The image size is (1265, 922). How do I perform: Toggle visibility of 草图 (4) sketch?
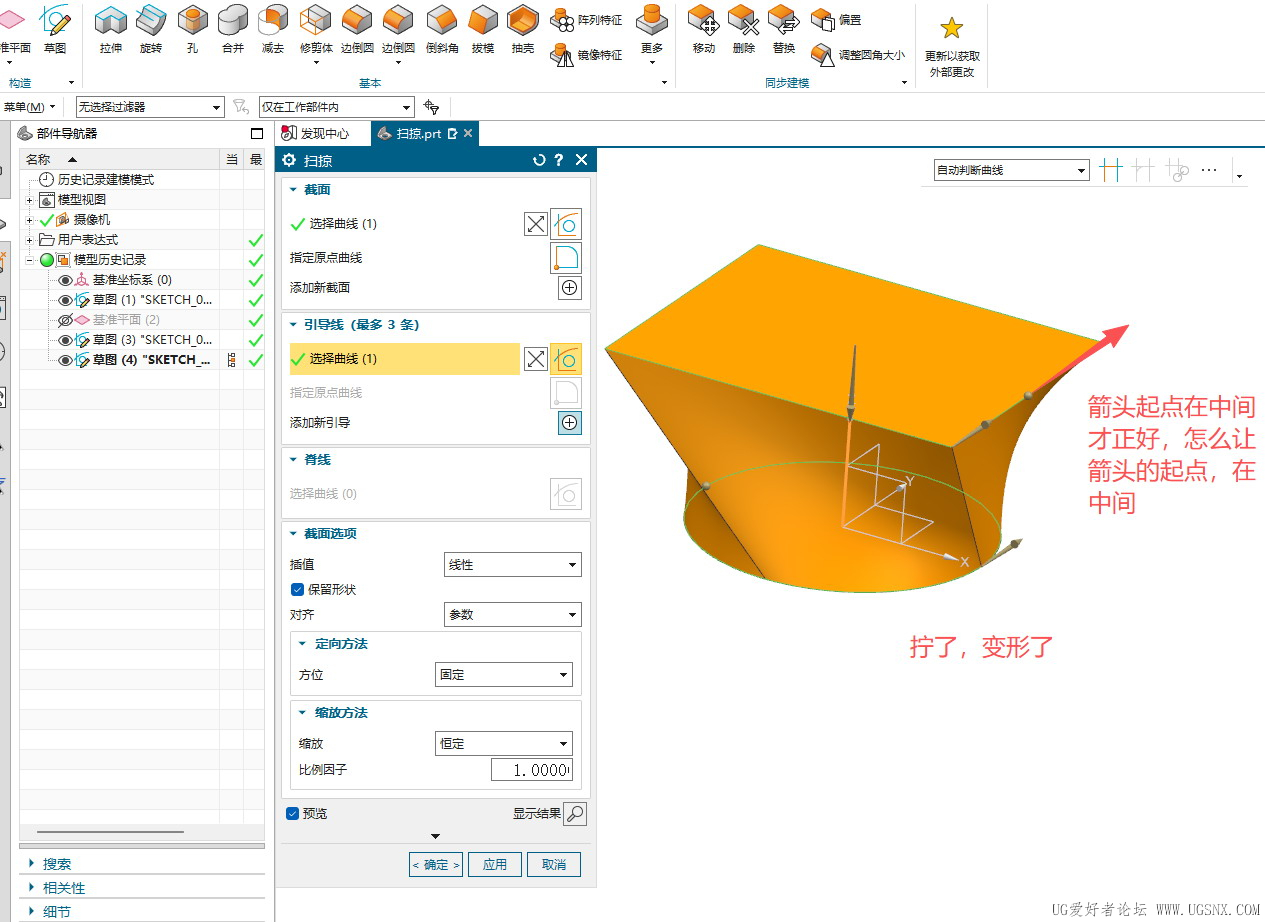(66, 360)
